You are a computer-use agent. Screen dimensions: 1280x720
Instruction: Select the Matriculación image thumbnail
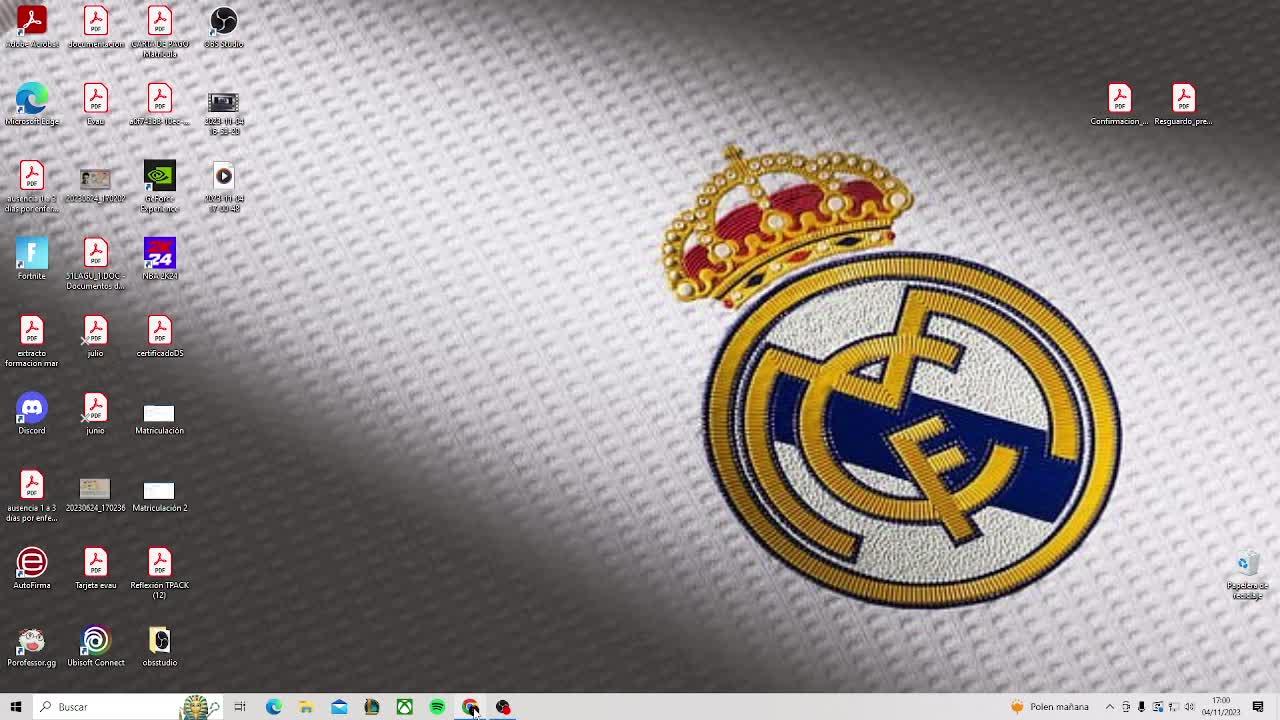coord(160,418)
